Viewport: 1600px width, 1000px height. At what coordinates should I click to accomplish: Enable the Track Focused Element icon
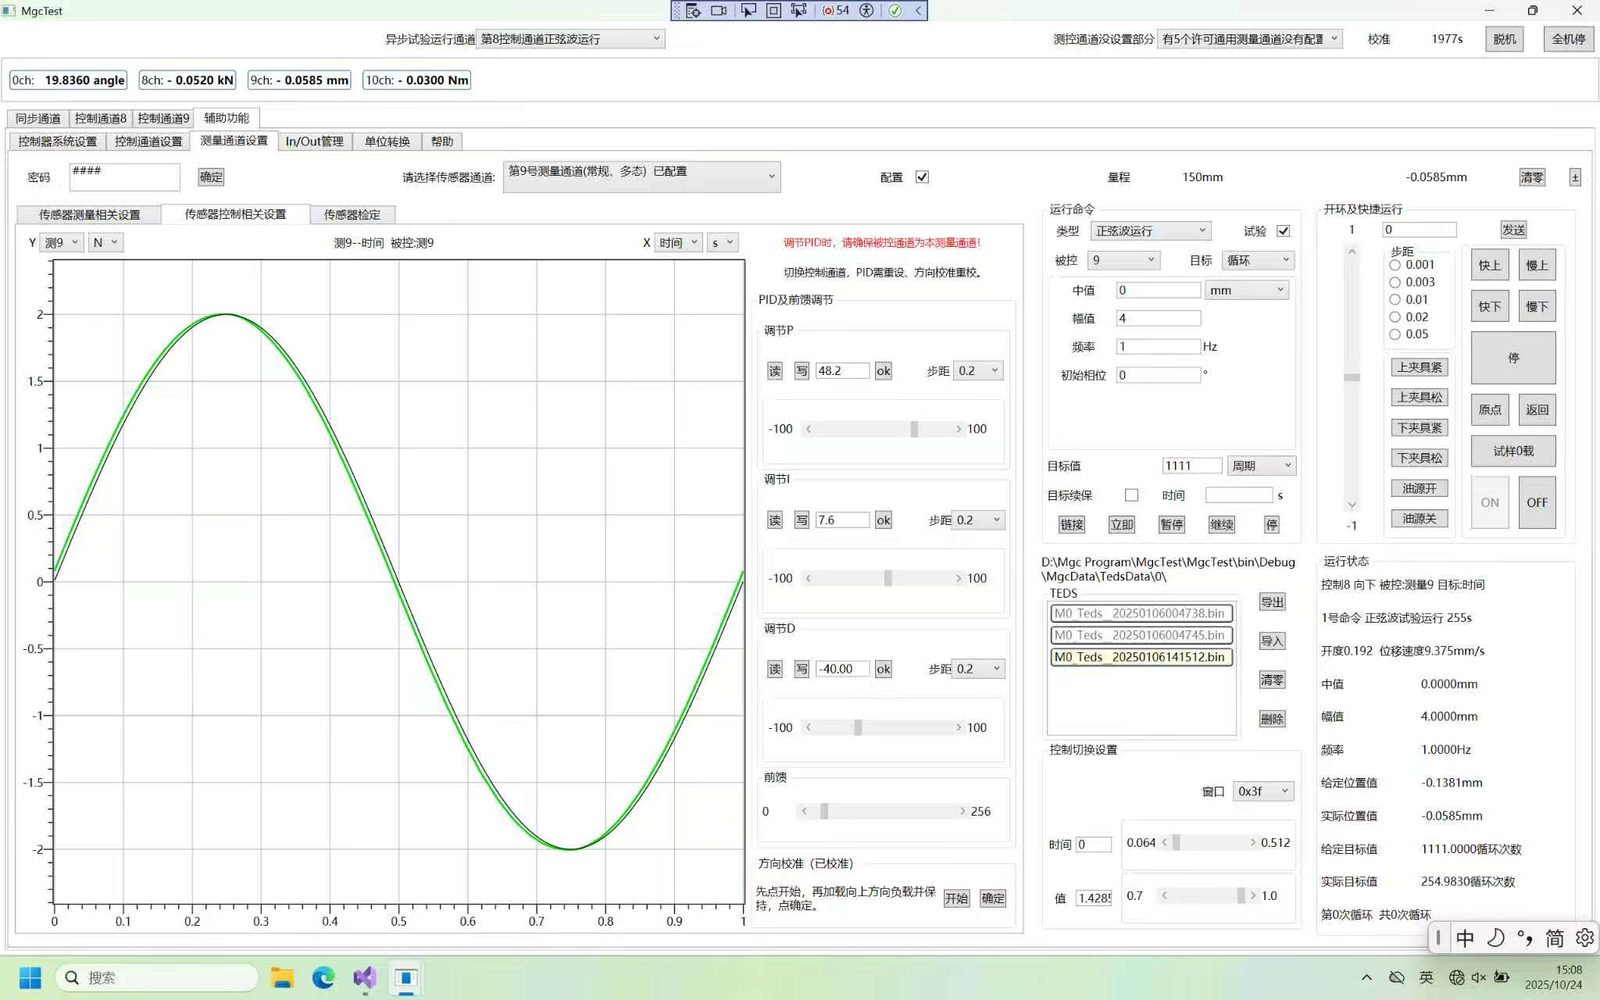pos(799,10)
